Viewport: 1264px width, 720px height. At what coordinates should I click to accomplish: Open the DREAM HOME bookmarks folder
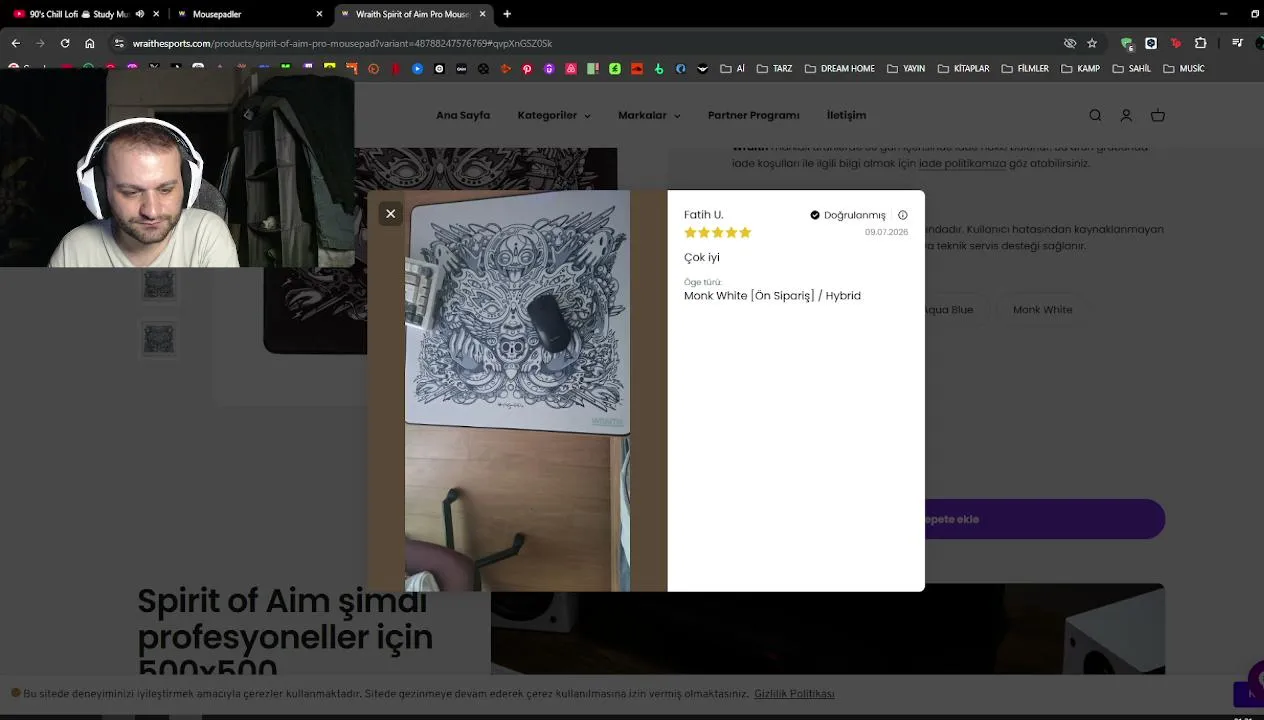point(839,68)
